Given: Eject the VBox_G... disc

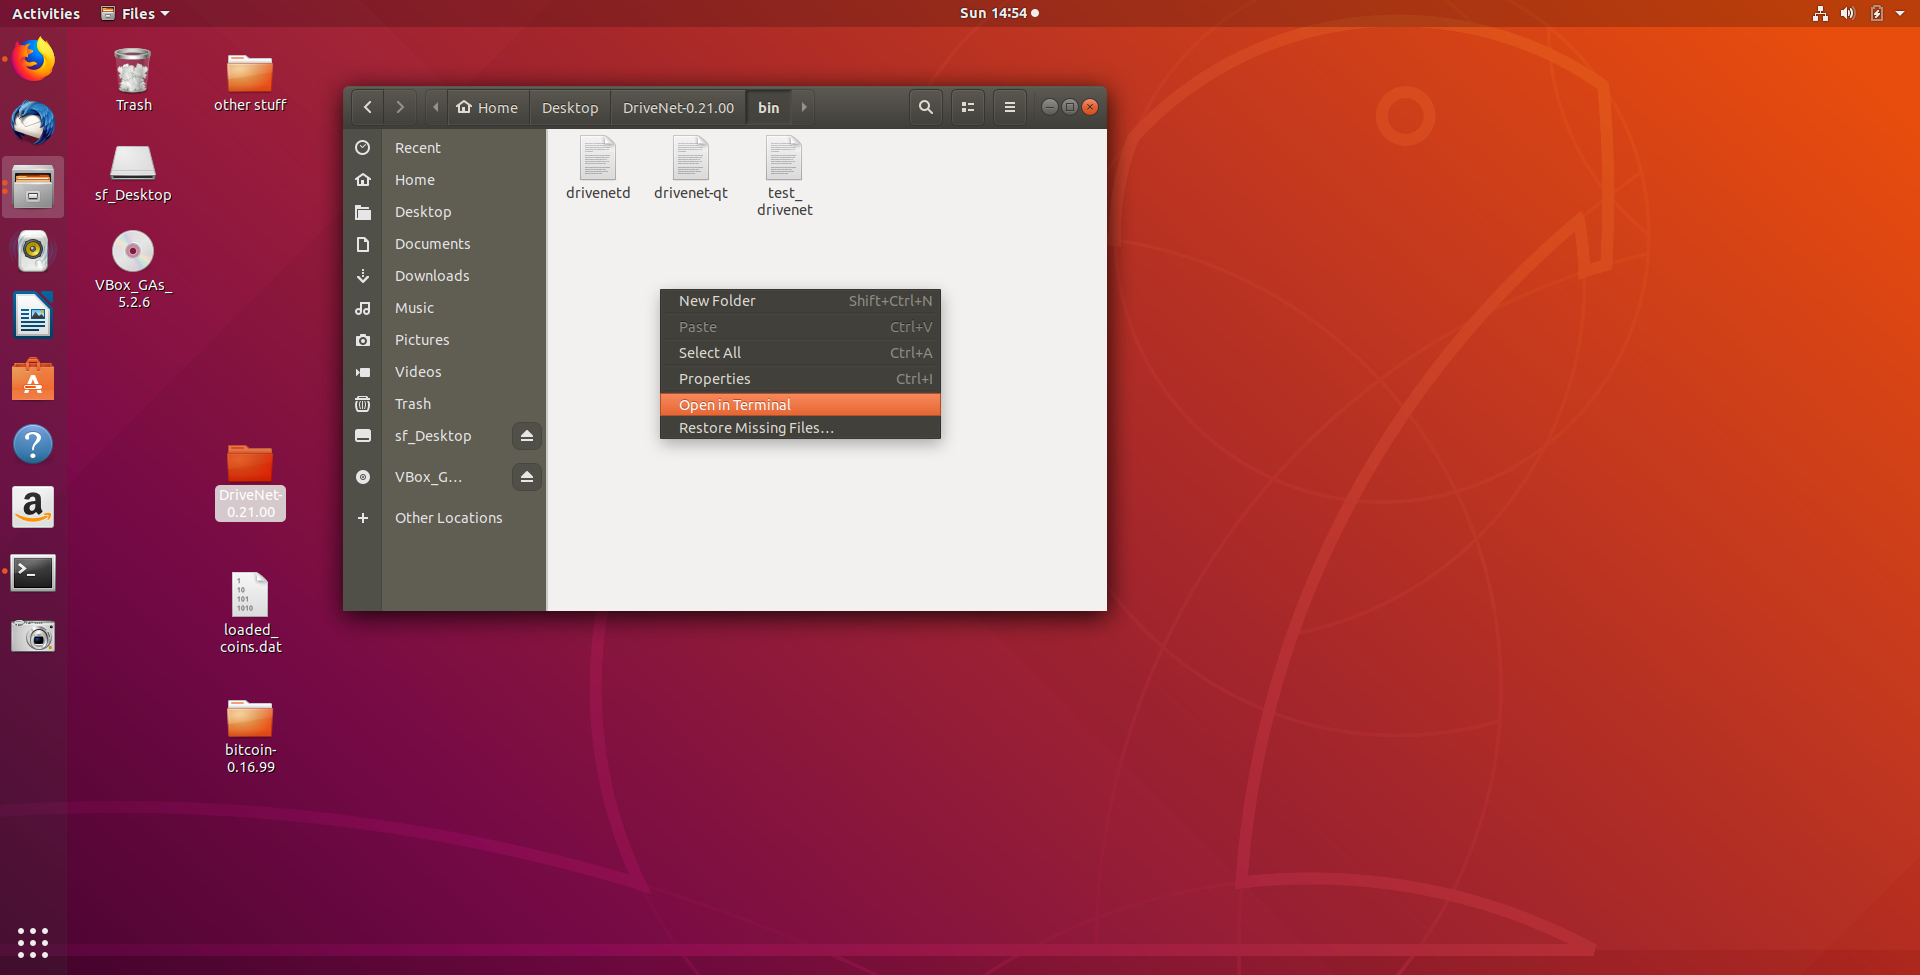Looking at the screenshot, I should click(x=527, y=477).
